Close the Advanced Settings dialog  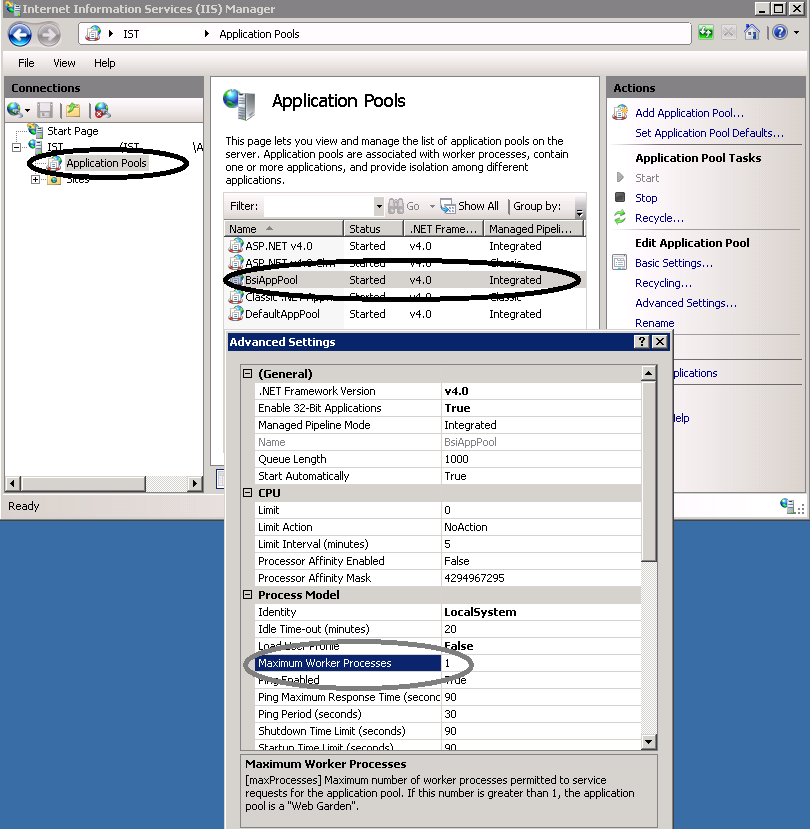pos(660,342)
